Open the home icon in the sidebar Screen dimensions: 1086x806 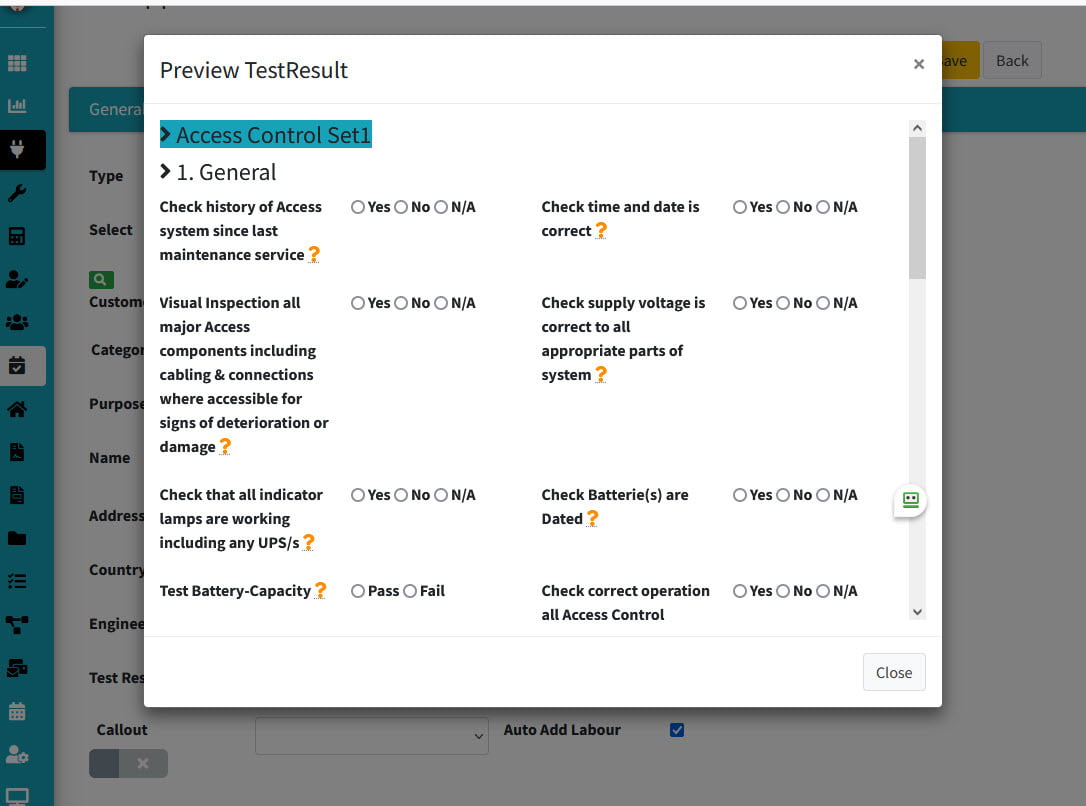pyautogui.click(x=17, y=409)
